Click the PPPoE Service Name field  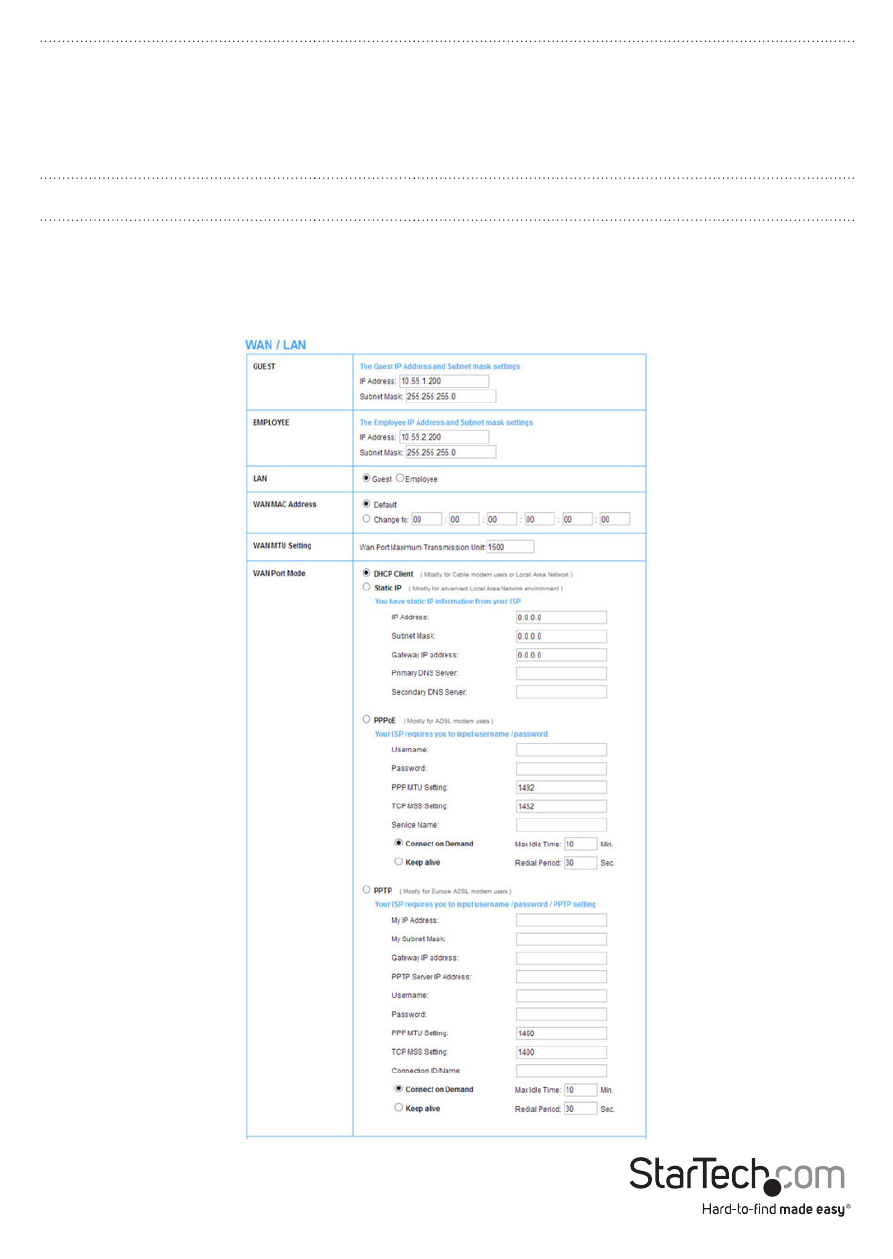561,825
